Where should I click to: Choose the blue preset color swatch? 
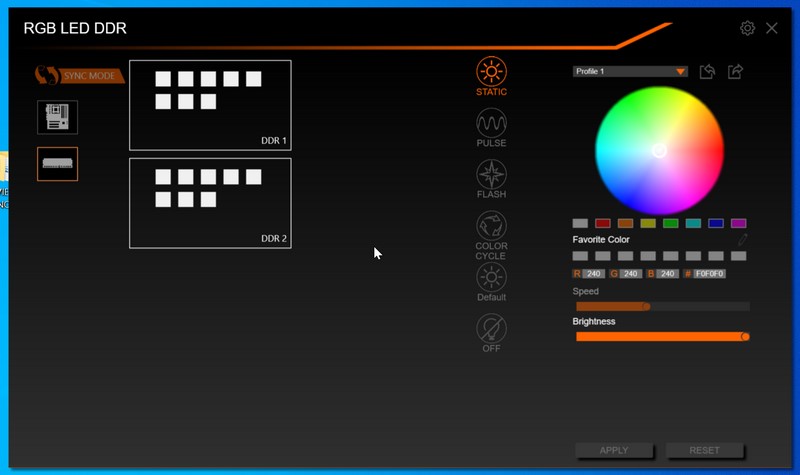(716, 223)
